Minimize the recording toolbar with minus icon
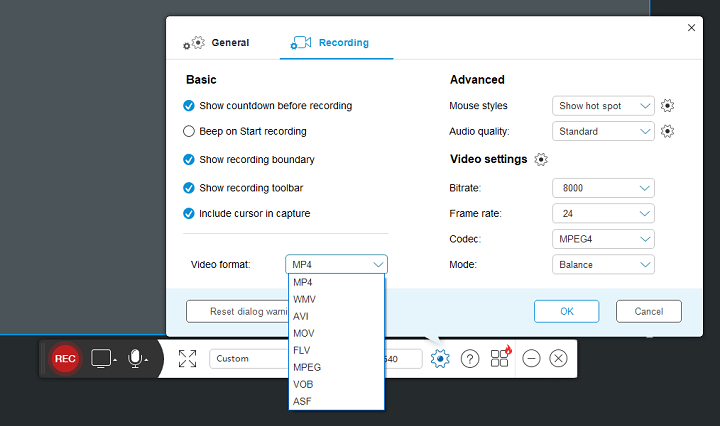This screenshot has width=720, height=426. [x=531, y=359]
